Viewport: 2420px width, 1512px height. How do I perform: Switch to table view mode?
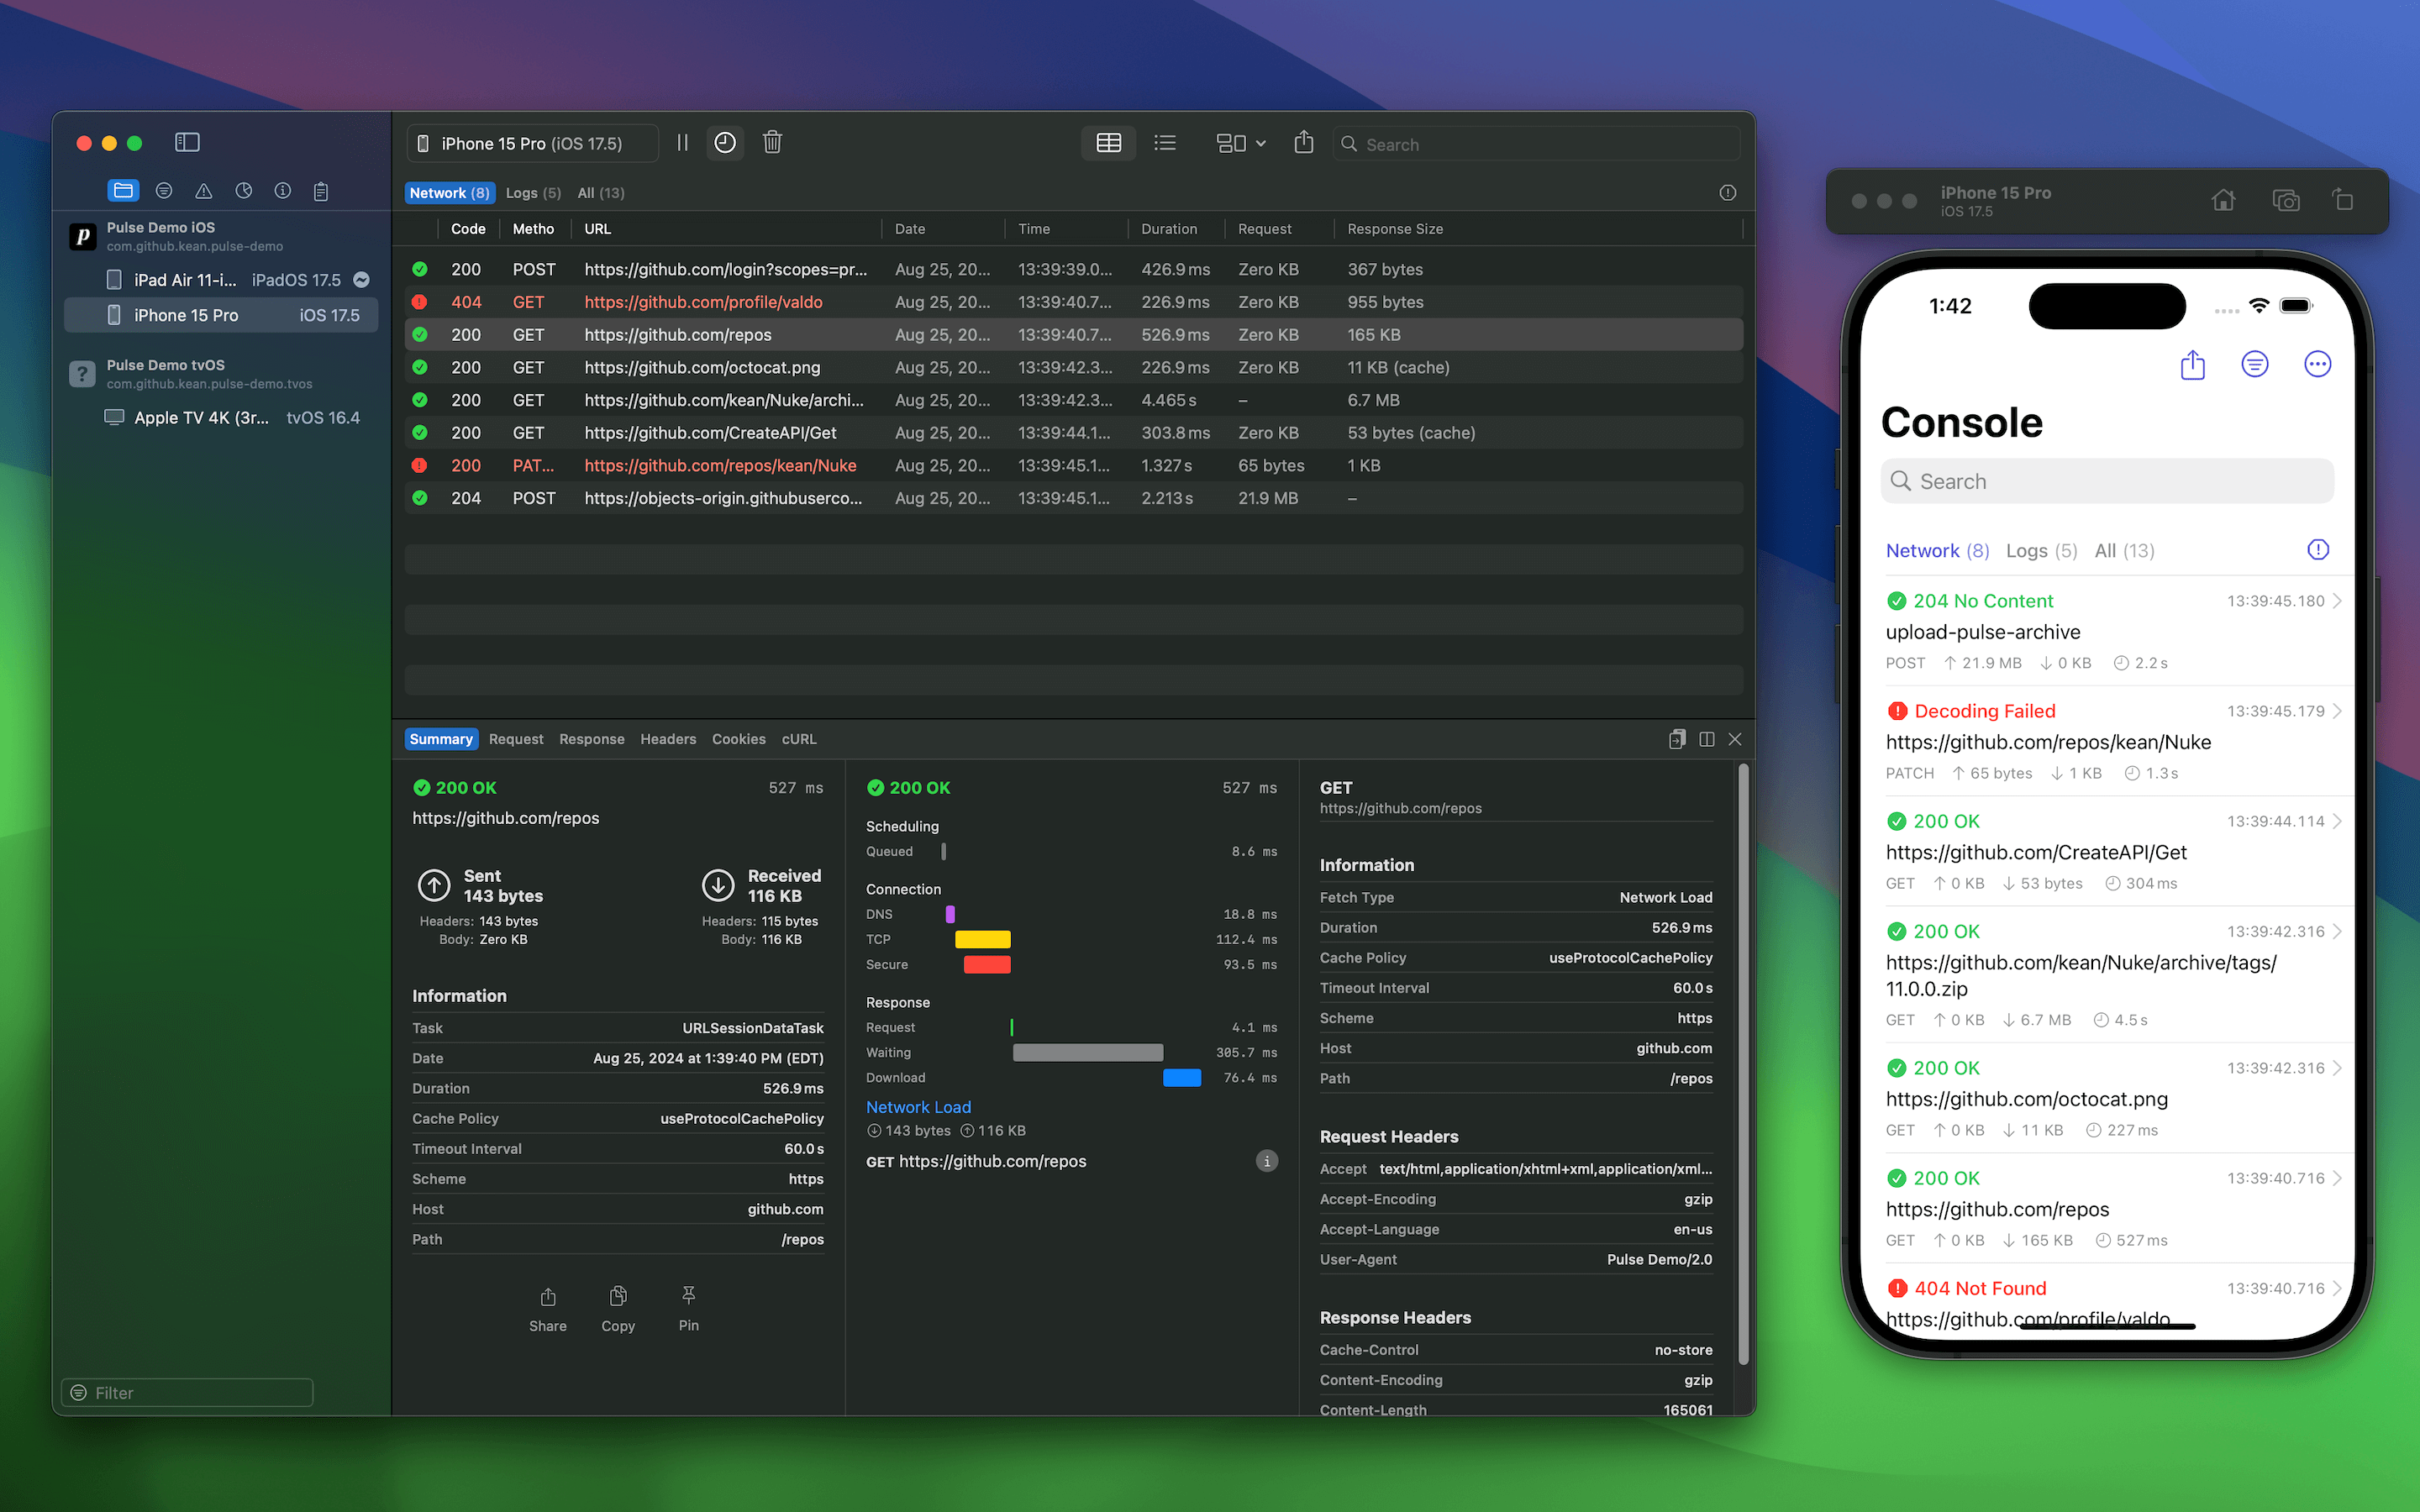(1107, 143)
